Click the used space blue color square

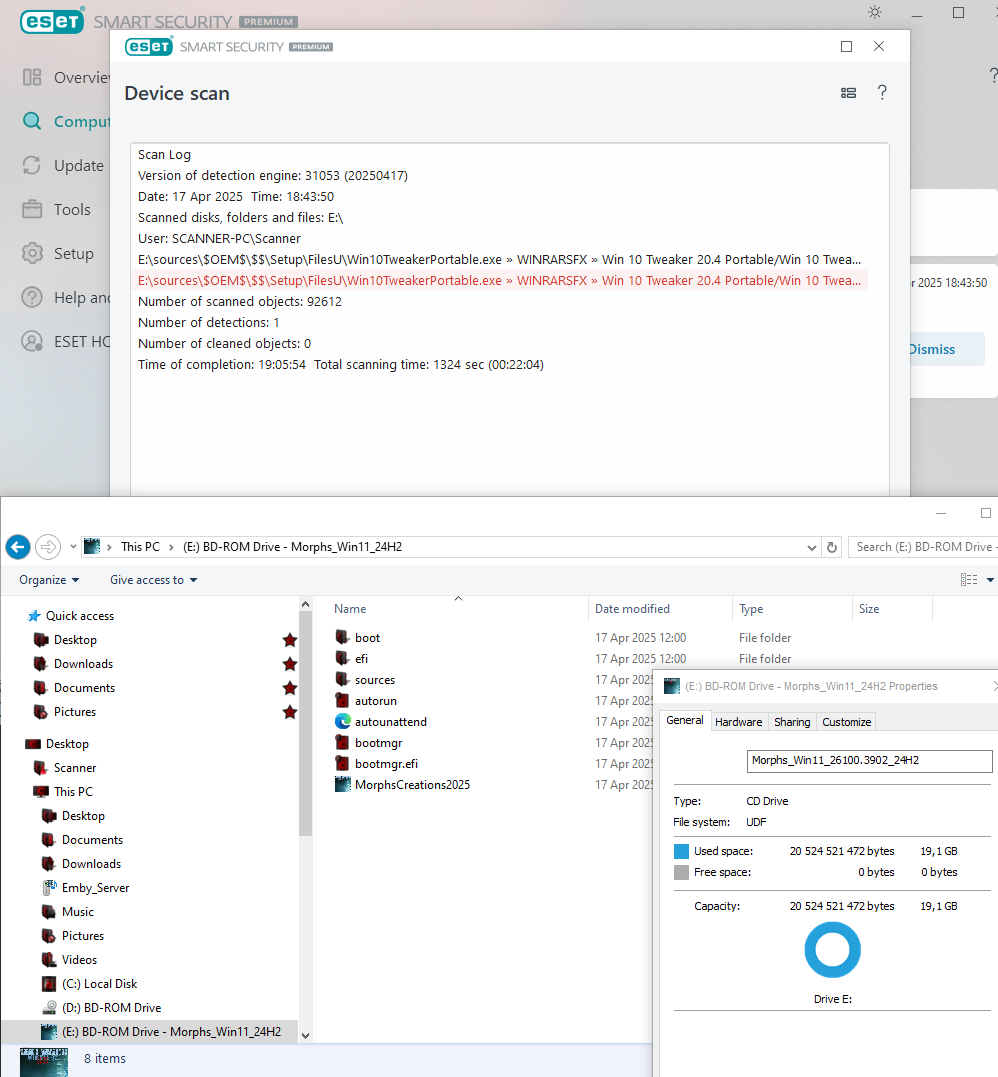click(x=681, y=852)
